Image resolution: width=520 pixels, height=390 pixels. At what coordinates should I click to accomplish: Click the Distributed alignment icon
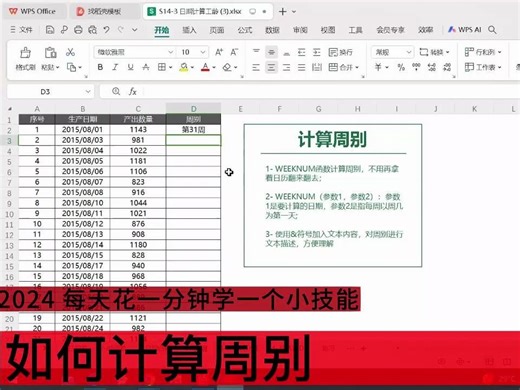click(x=317, y=68)
